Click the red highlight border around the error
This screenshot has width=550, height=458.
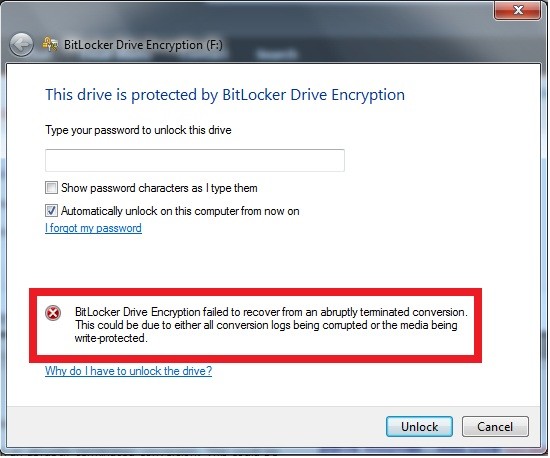(x=255, y=292)
